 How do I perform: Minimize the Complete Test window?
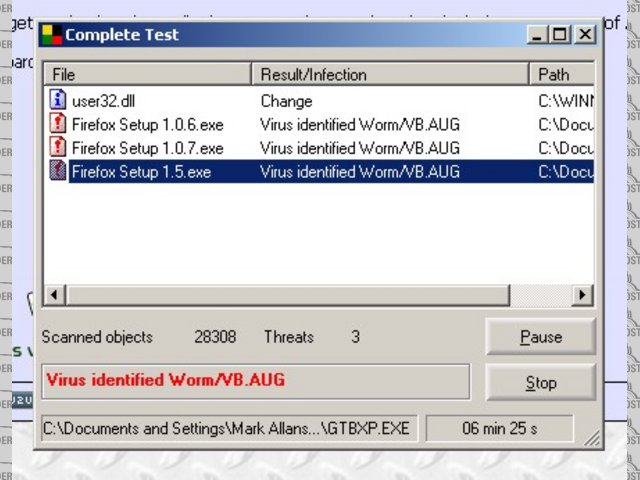click(538, 35)
